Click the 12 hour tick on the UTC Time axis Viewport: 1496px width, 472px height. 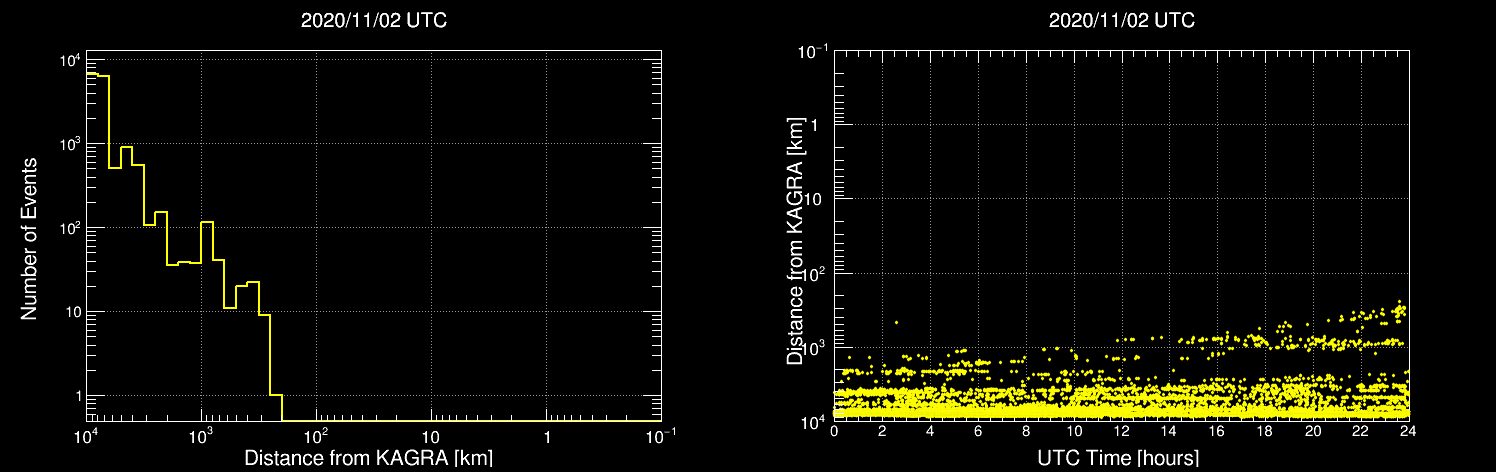click(1121, 431)
